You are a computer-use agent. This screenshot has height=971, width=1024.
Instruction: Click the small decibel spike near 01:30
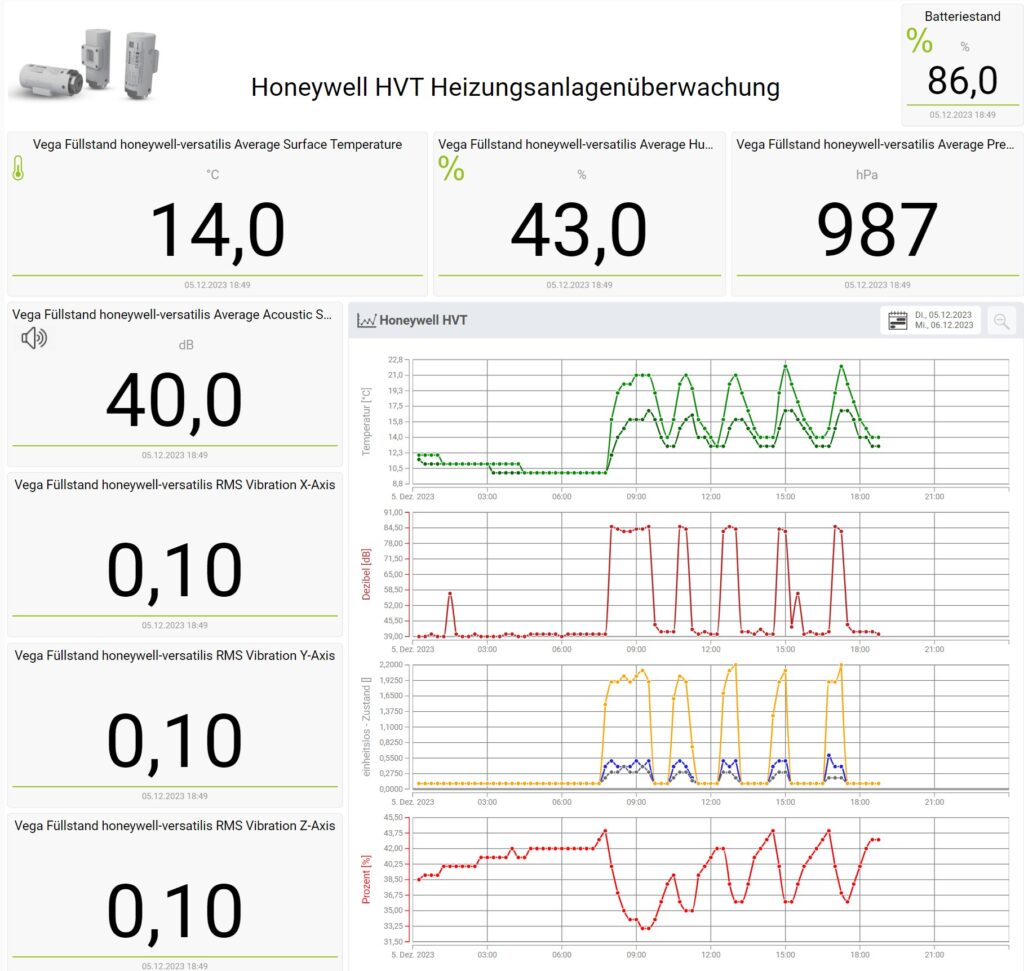point(449,594)
